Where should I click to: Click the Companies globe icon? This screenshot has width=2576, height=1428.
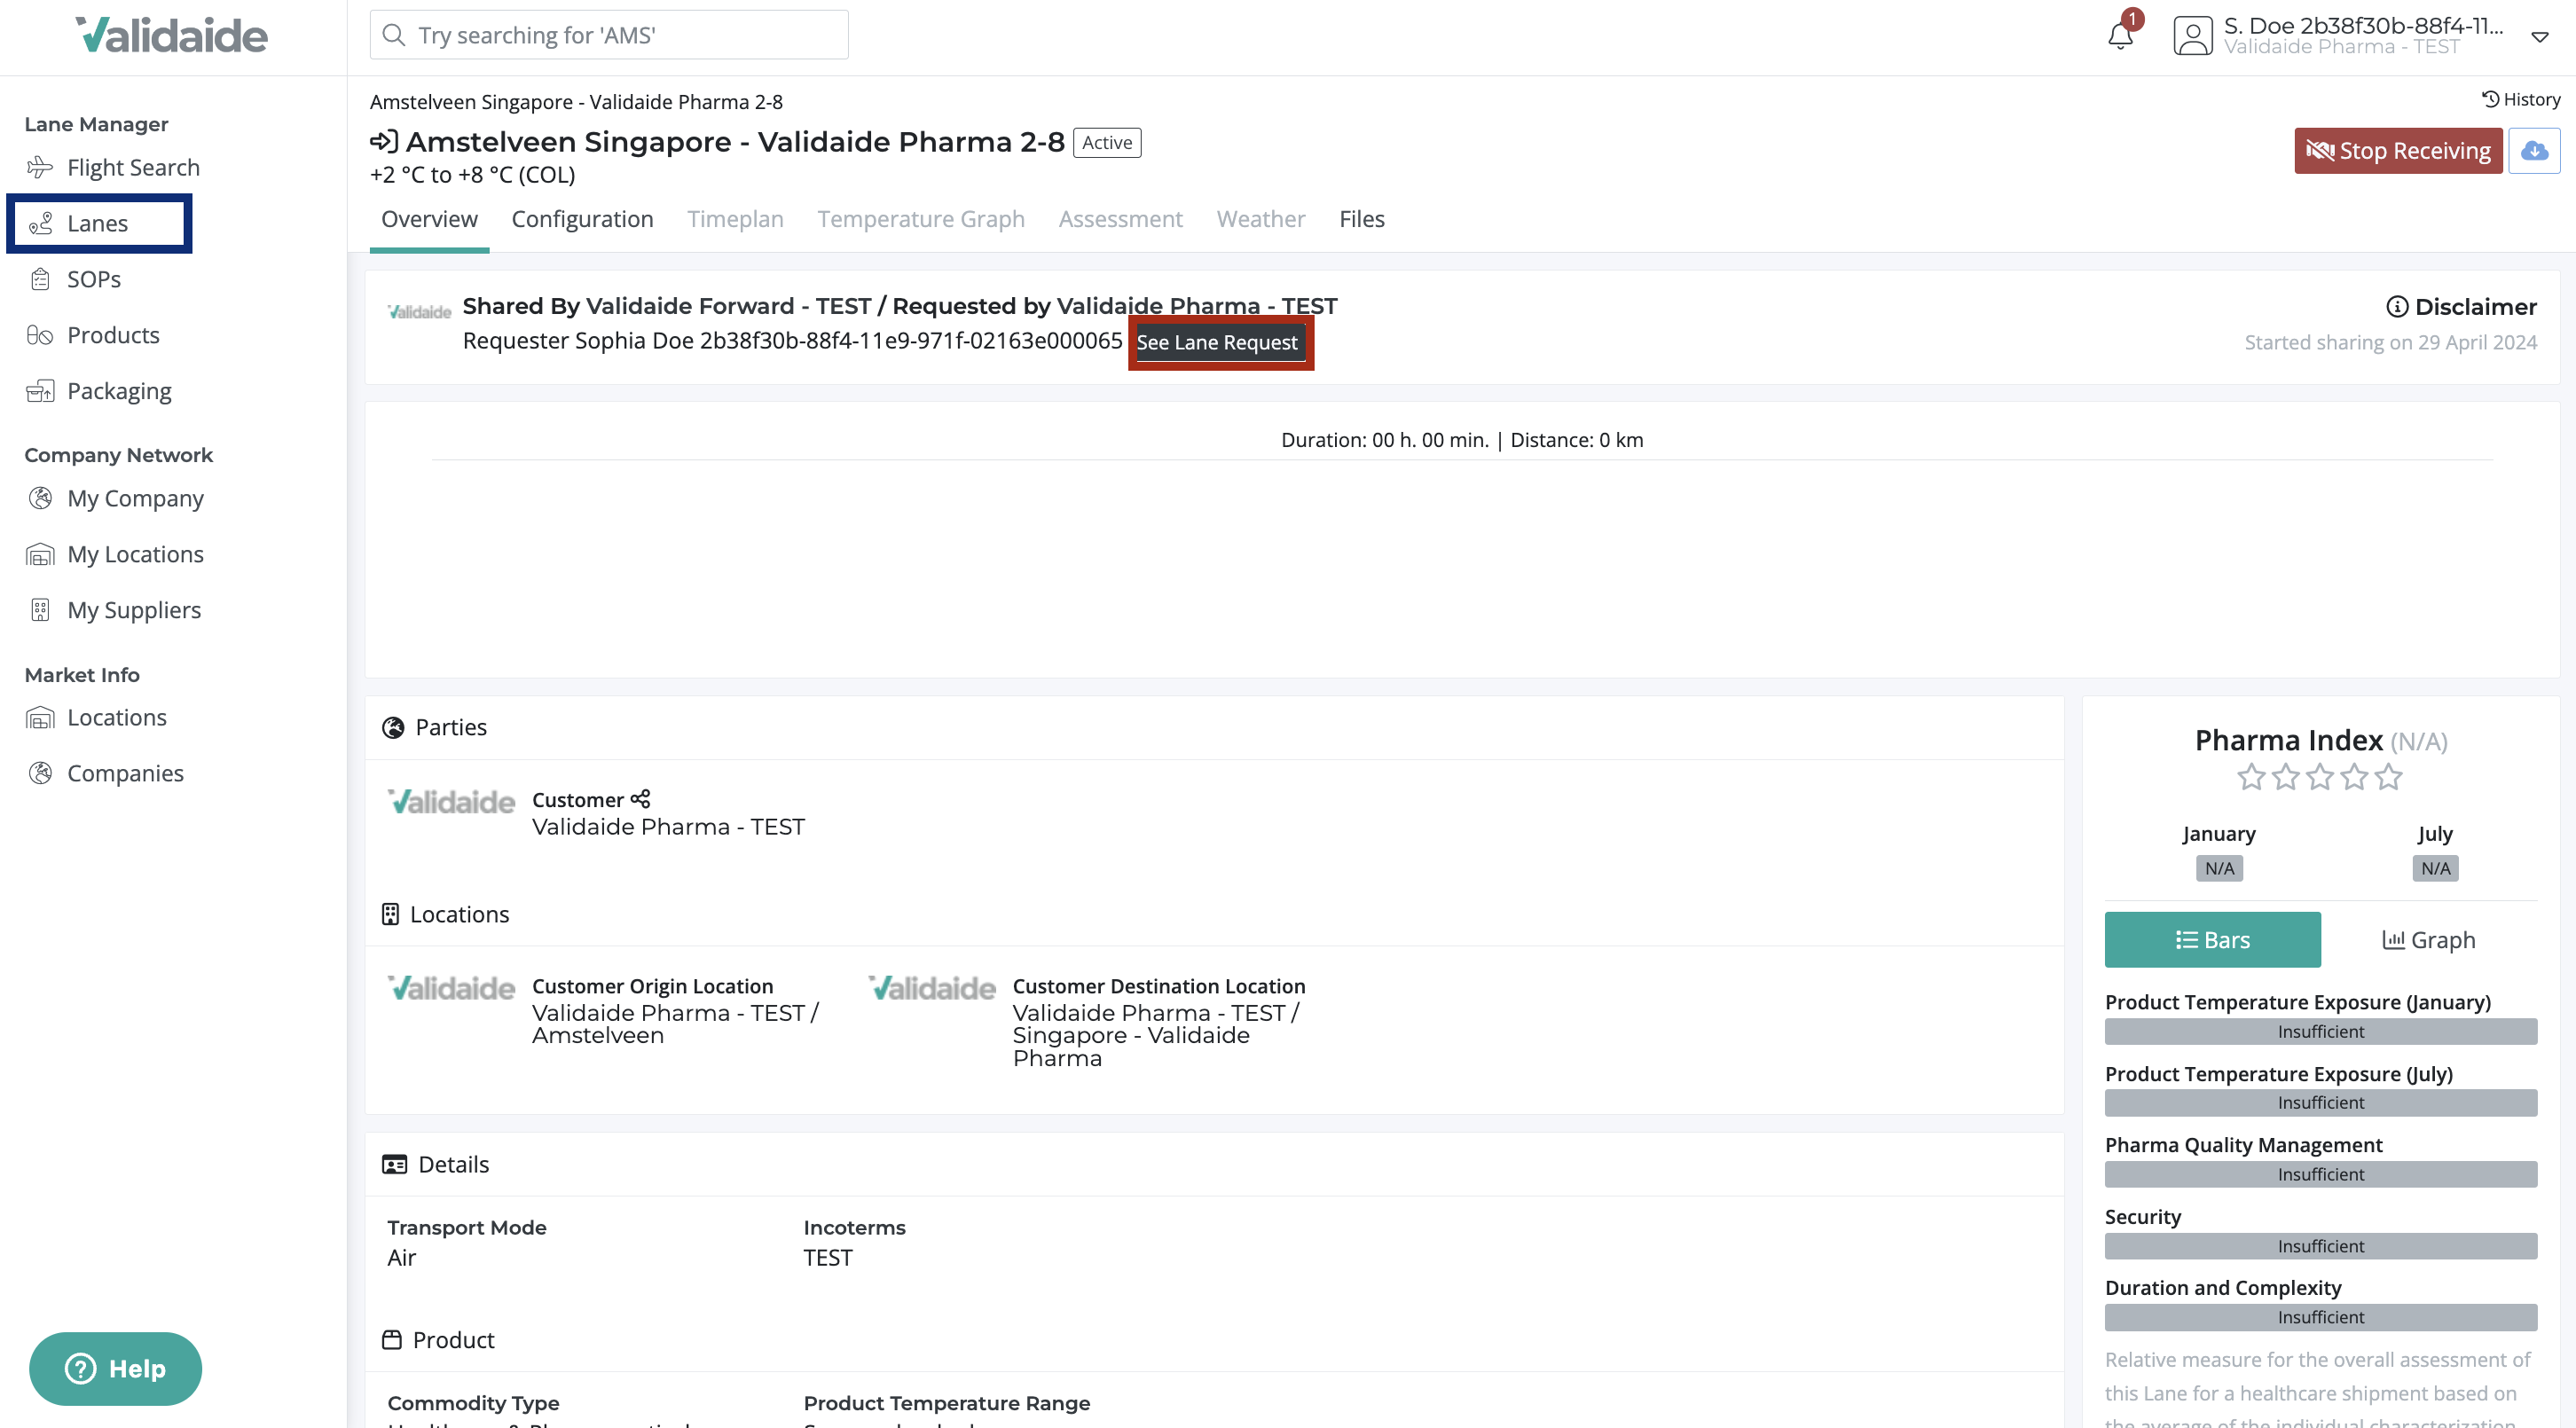pyautogui.click(x=40, y=773)
